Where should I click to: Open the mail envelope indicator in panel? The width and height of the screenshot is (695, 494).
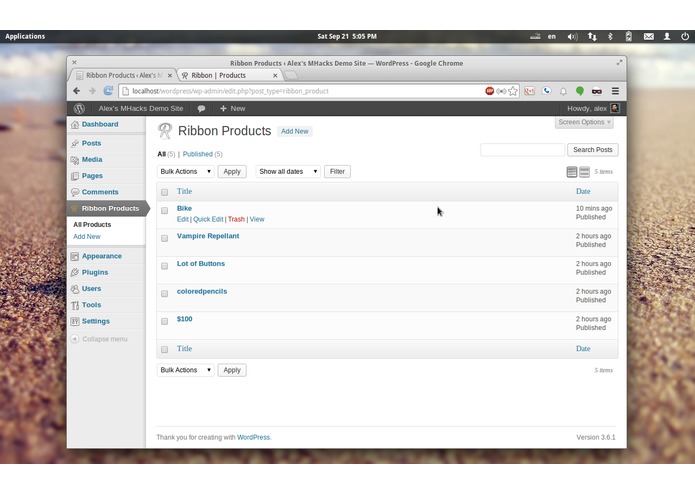(x=648, y=36)
